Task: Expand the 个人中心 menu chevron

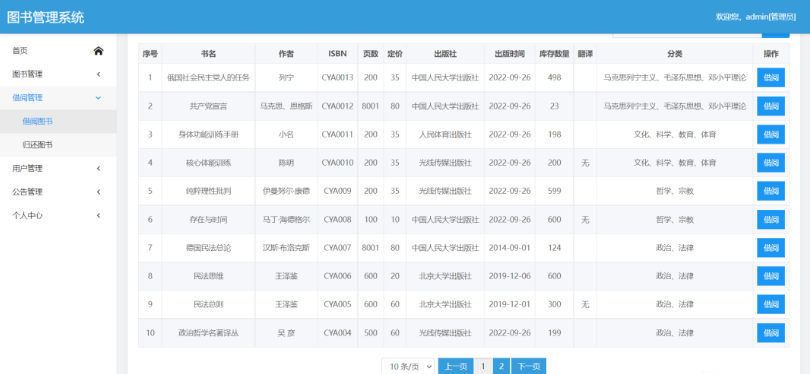Action: click(98, 215)
